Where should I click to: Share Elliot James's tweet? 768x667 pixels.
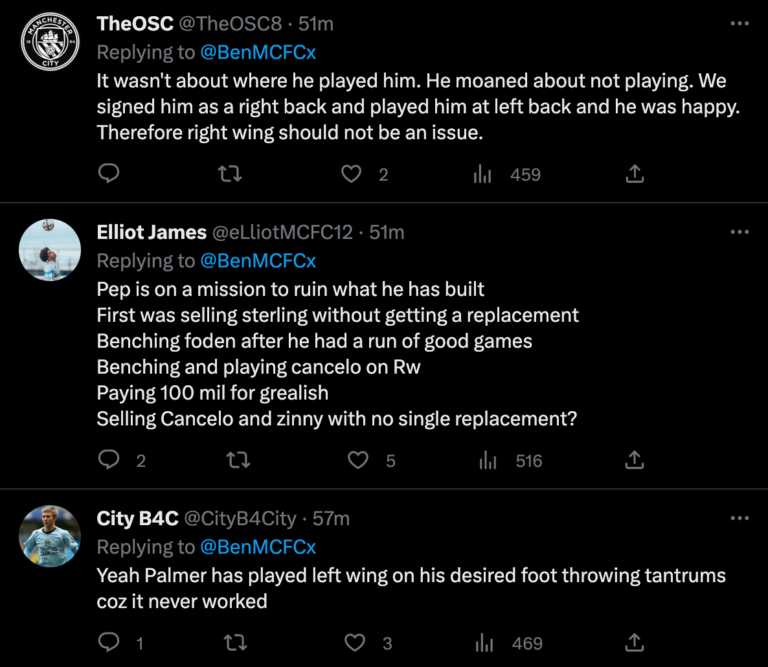coord(634,460)
